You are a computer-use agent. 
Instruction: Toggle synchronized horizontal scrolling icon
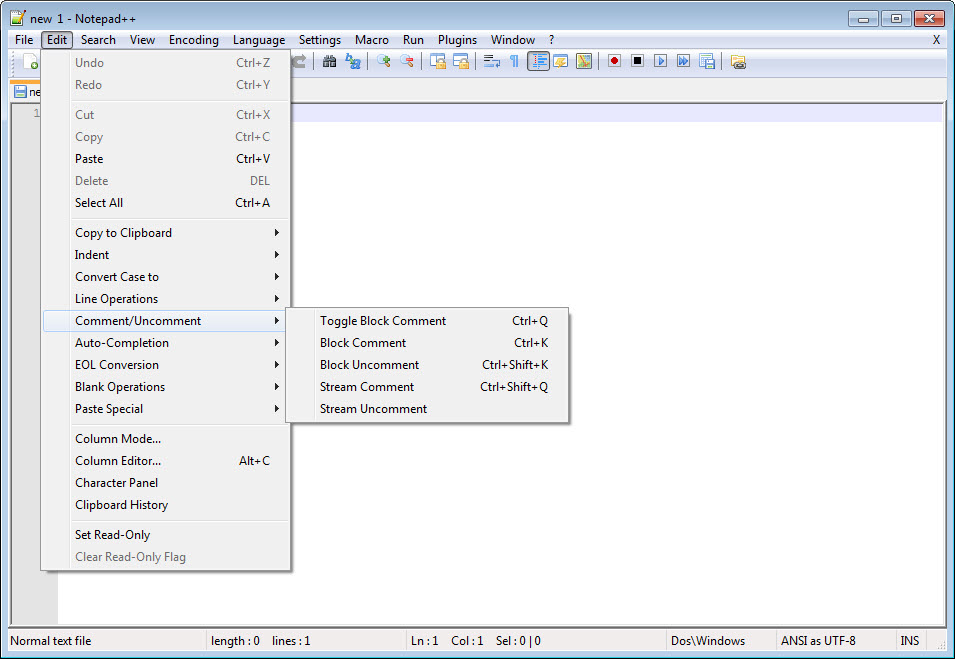pos(461,62)
